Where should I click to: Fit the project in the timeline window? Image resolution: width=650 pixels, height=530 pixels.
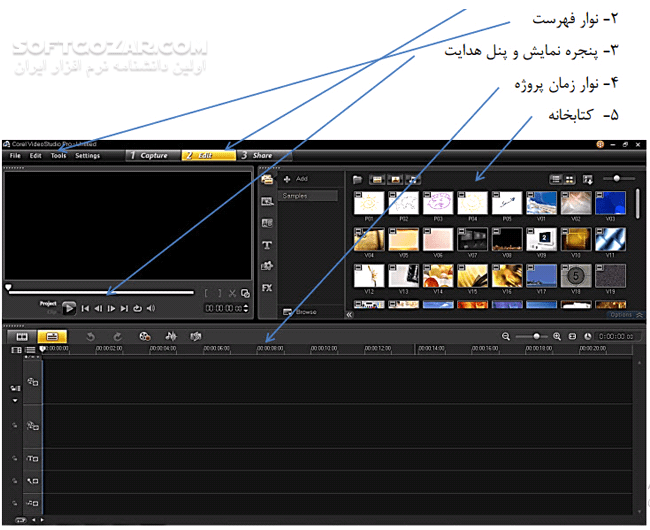(x=572, y=336)
